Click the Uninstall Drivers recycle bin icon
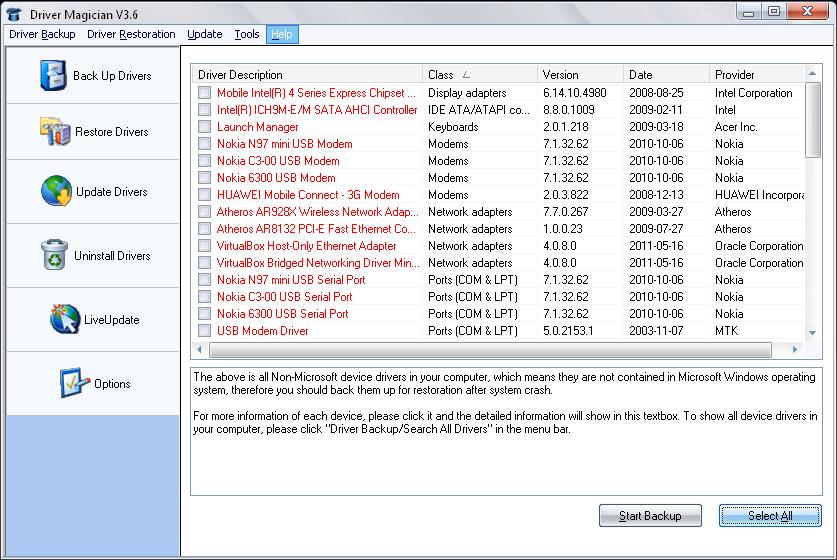The height and width of the screenshot is (560, 837). coord(54,255)
